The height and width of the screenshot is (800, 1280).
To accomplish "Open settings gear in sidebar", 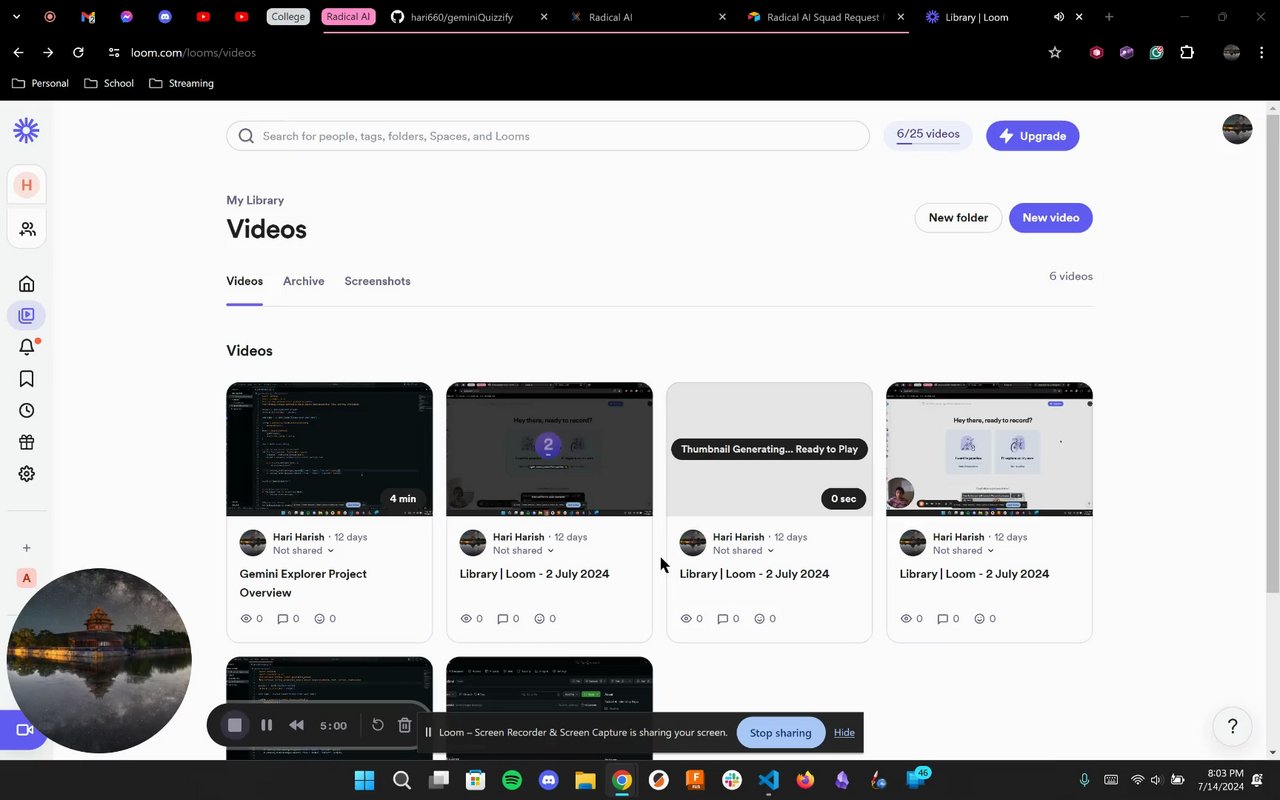I will coord(27,474).
